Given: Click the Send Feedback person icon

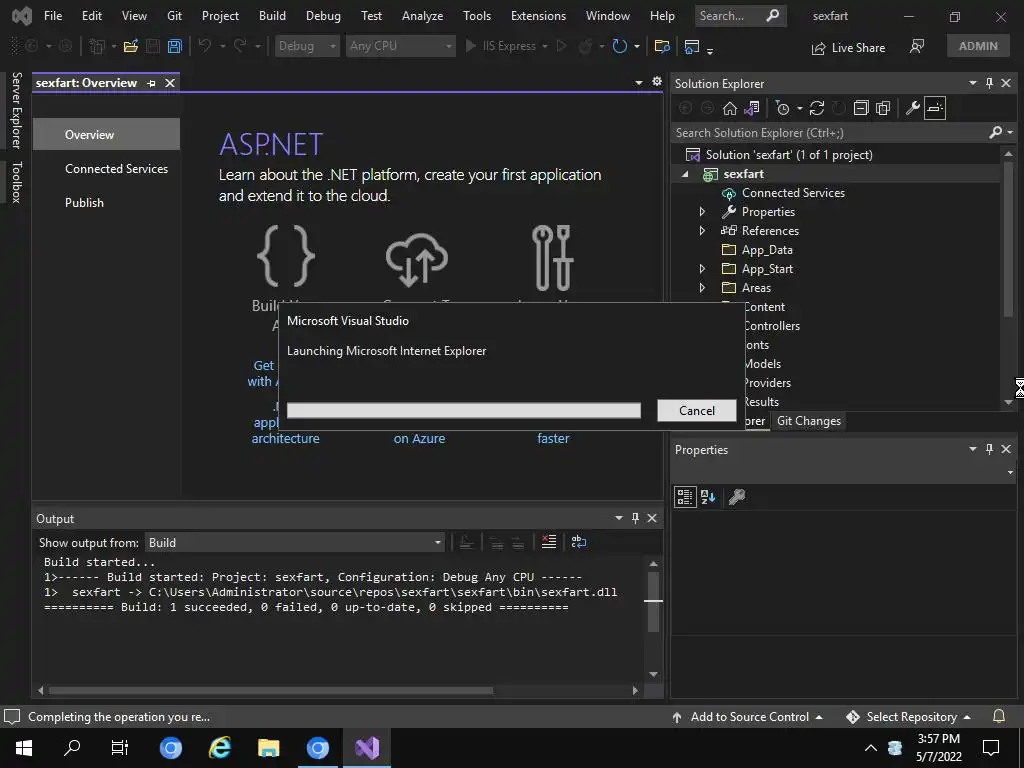Looking at the screenshot, I should 917,46.
